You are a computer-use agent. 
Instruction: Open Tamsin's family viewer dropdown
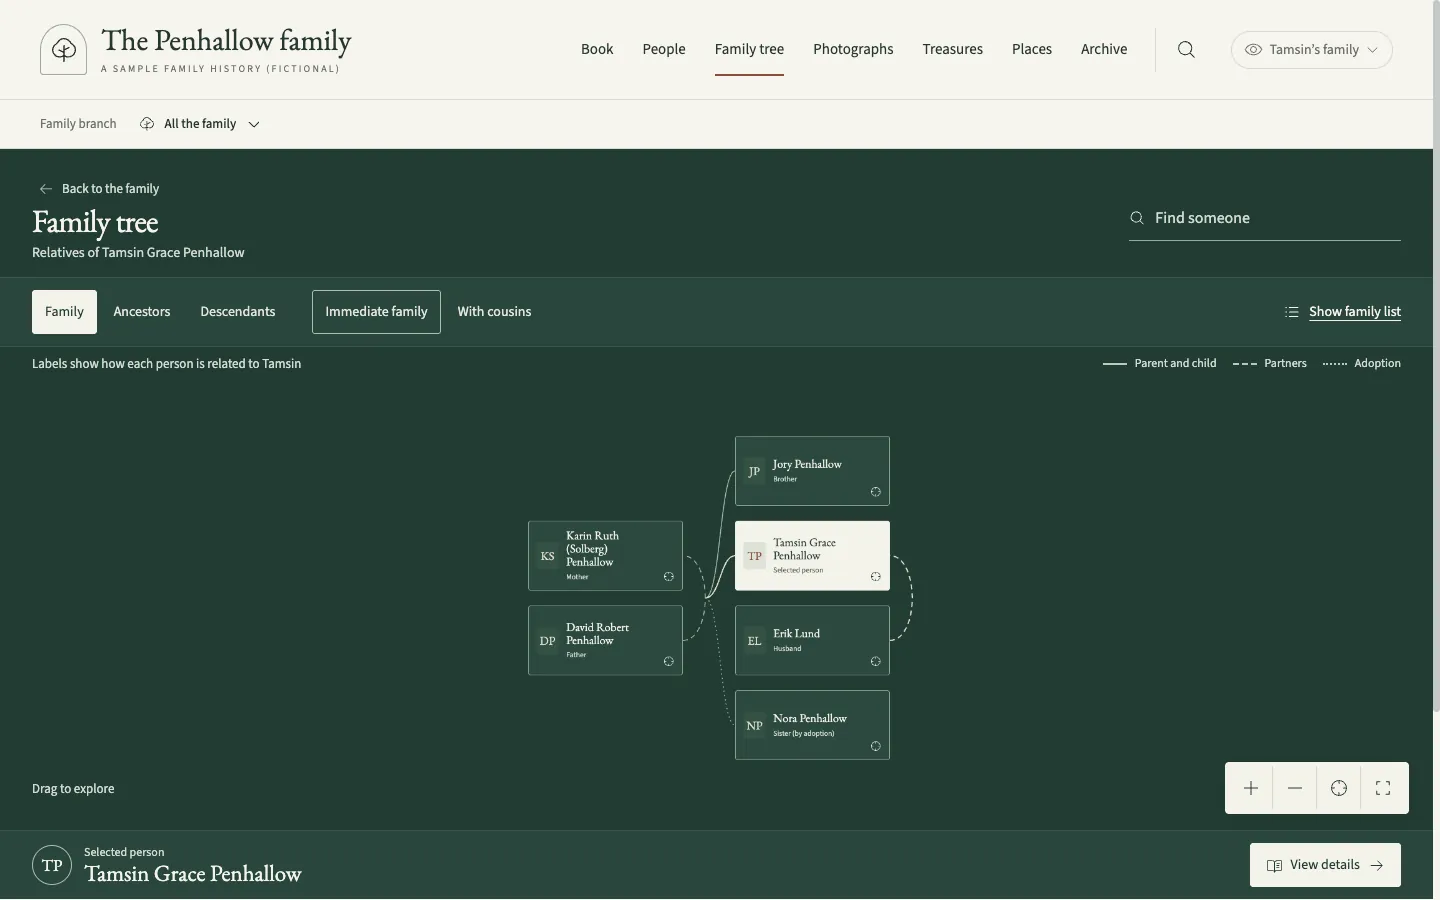tap(1312, 50)
